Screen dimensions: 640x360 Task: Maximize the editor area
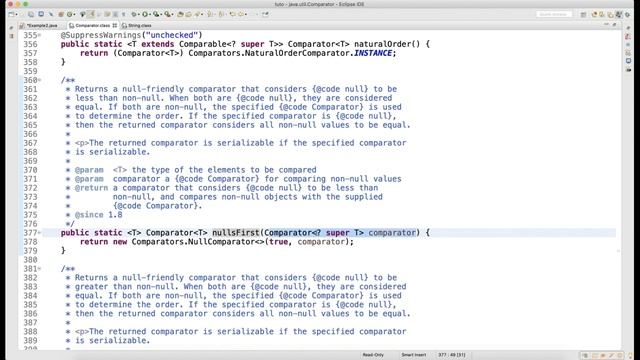coord(614,24)
